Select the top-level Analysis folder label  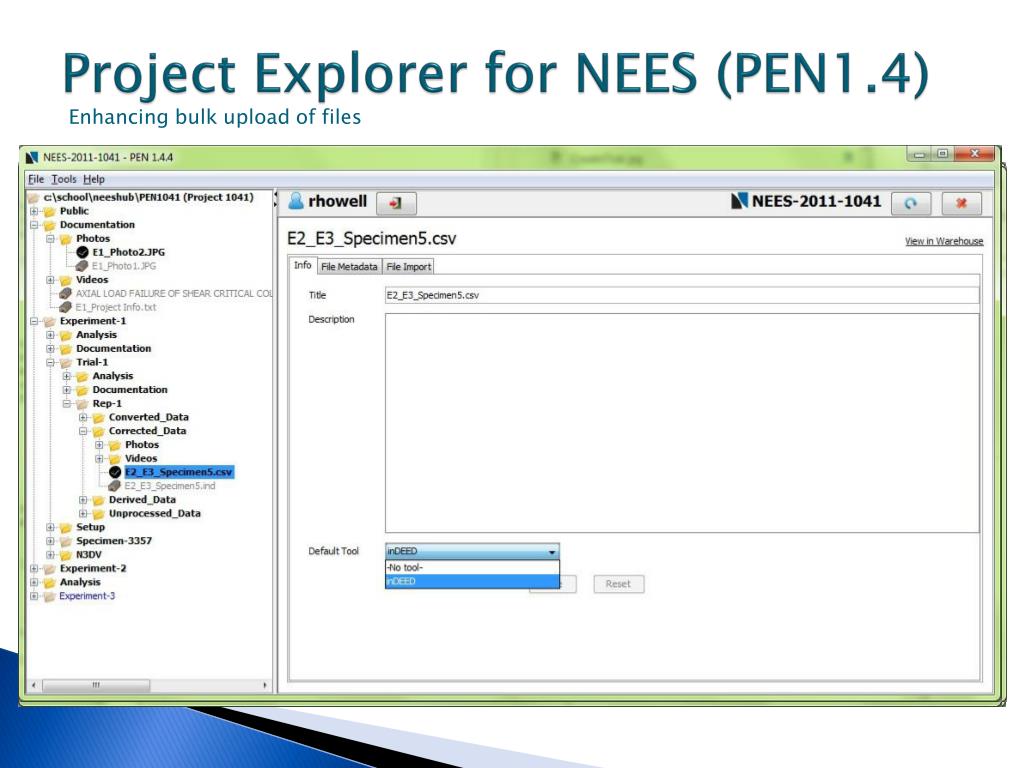(x=80, y=582)
